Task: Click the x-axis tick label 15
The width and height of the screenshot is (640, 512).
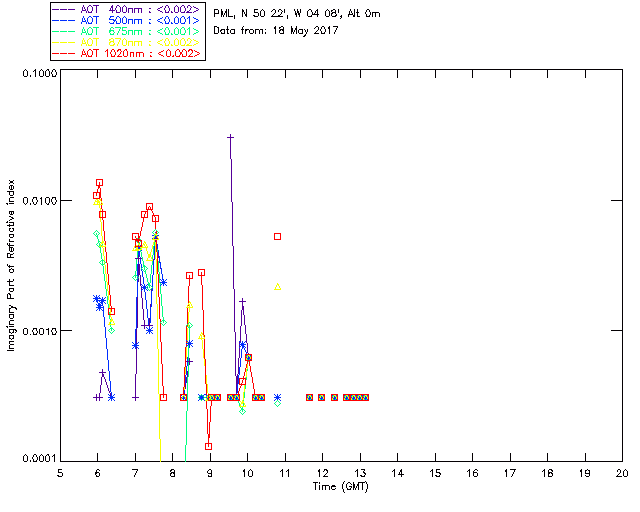Action: [434, 473]
